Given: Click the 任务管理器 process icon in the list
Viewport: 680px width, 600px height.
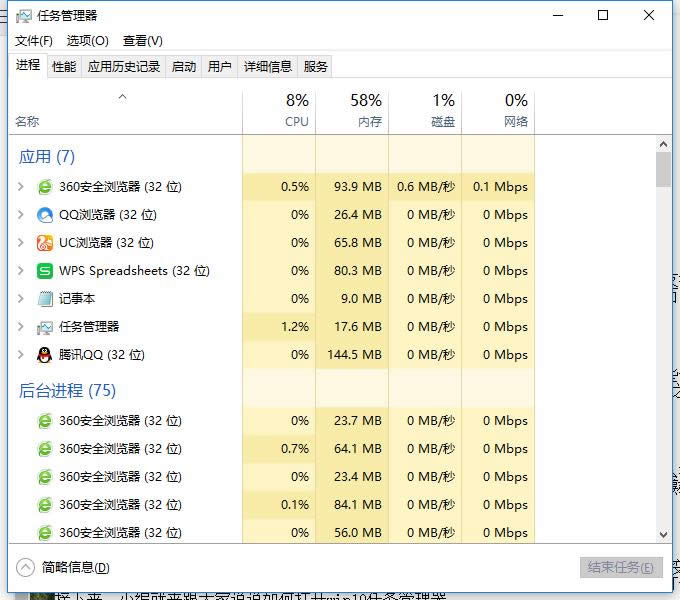Looking at the screenshot, I should pyautogui.click(x=45, y=327).
